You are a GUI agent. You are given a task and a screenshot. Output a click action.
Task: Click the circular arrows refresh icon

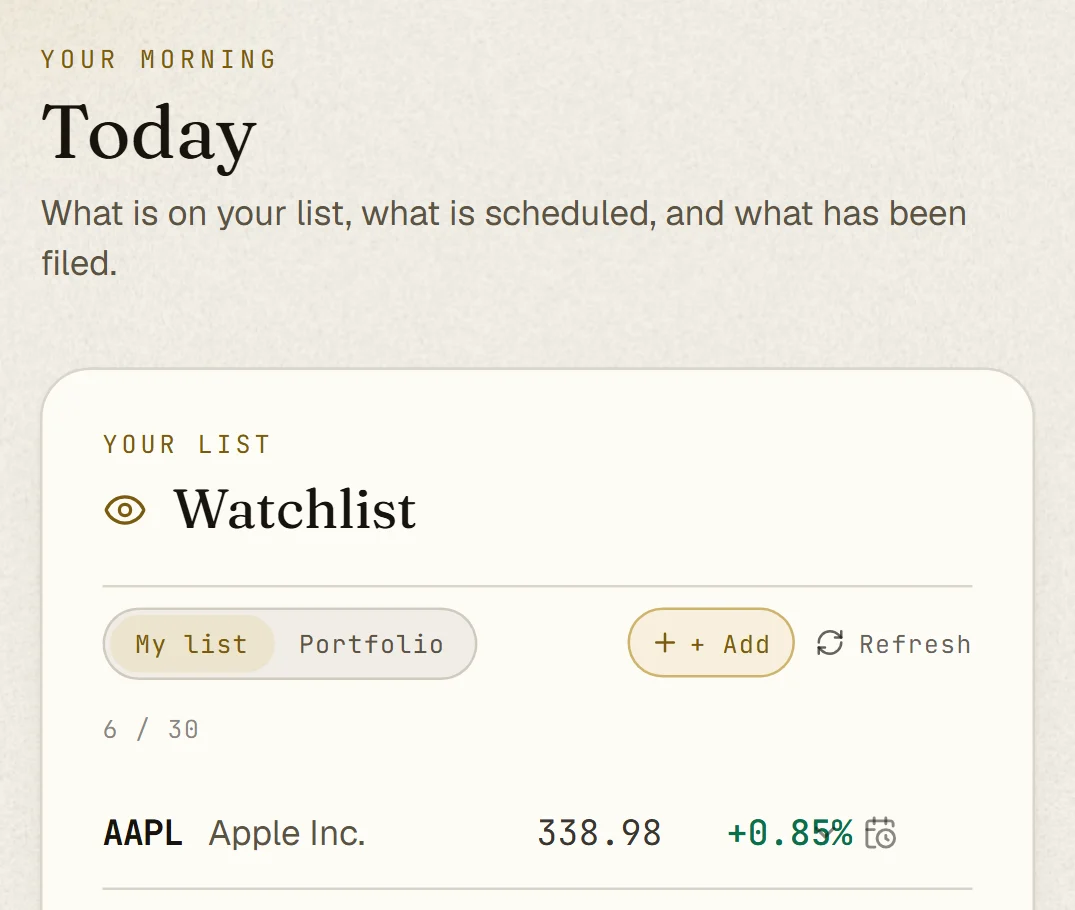tap(830, 643)
